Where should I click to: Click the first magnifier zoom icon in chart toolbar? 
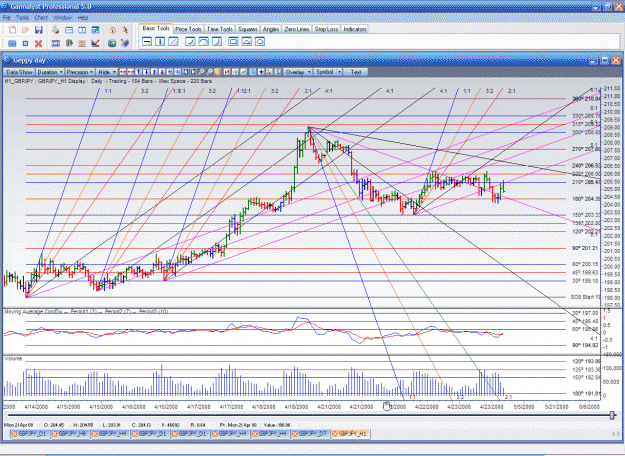202,72
